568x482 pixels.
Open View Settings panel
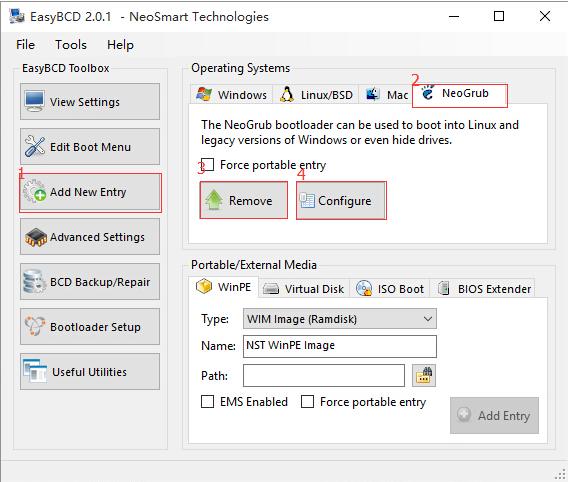click(90, 101)
